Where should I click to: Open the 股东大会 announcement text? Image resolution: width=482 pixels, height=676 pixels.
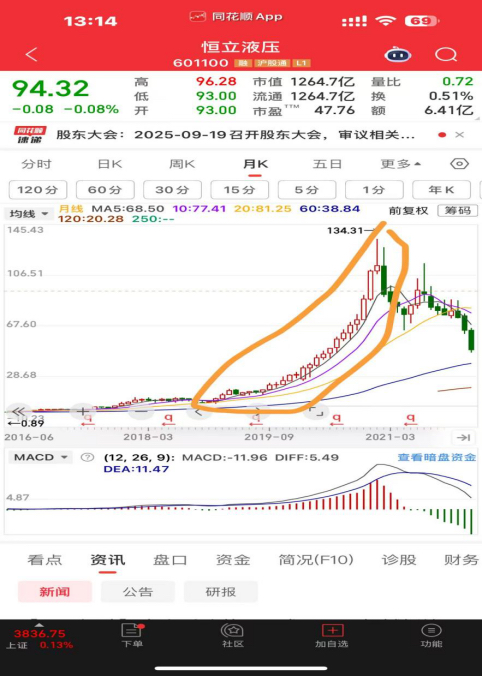[235, 135]
